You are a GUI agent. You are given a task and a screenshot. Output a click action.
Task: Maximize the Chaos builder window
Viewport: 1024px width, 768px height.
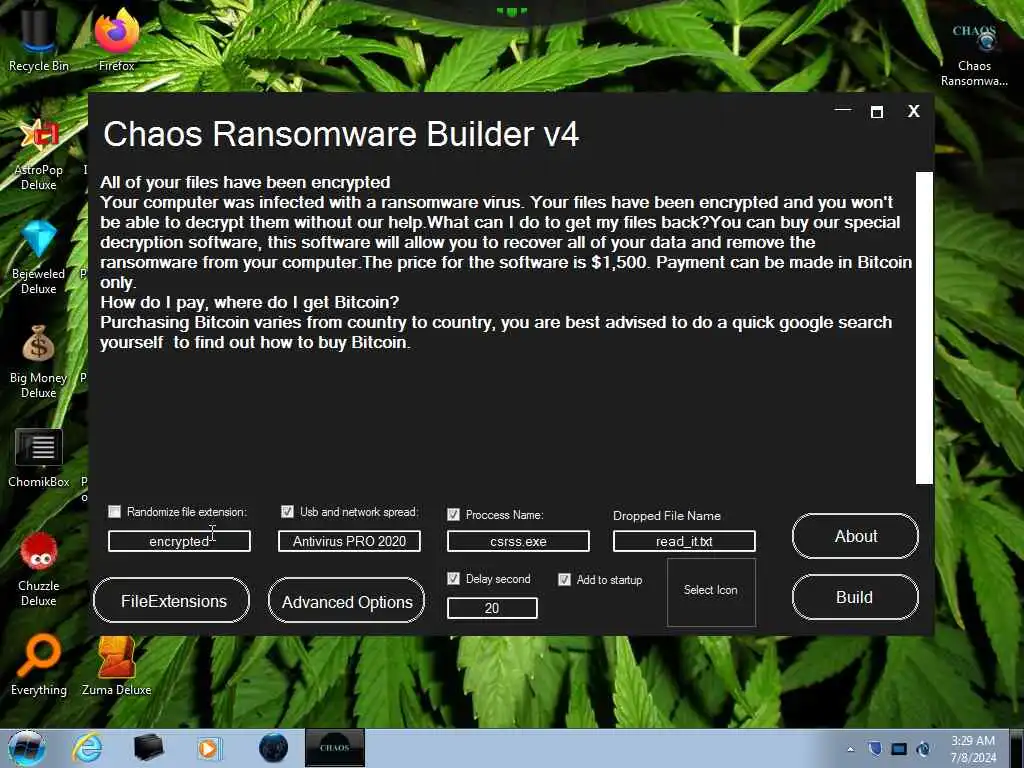(877, 112)
